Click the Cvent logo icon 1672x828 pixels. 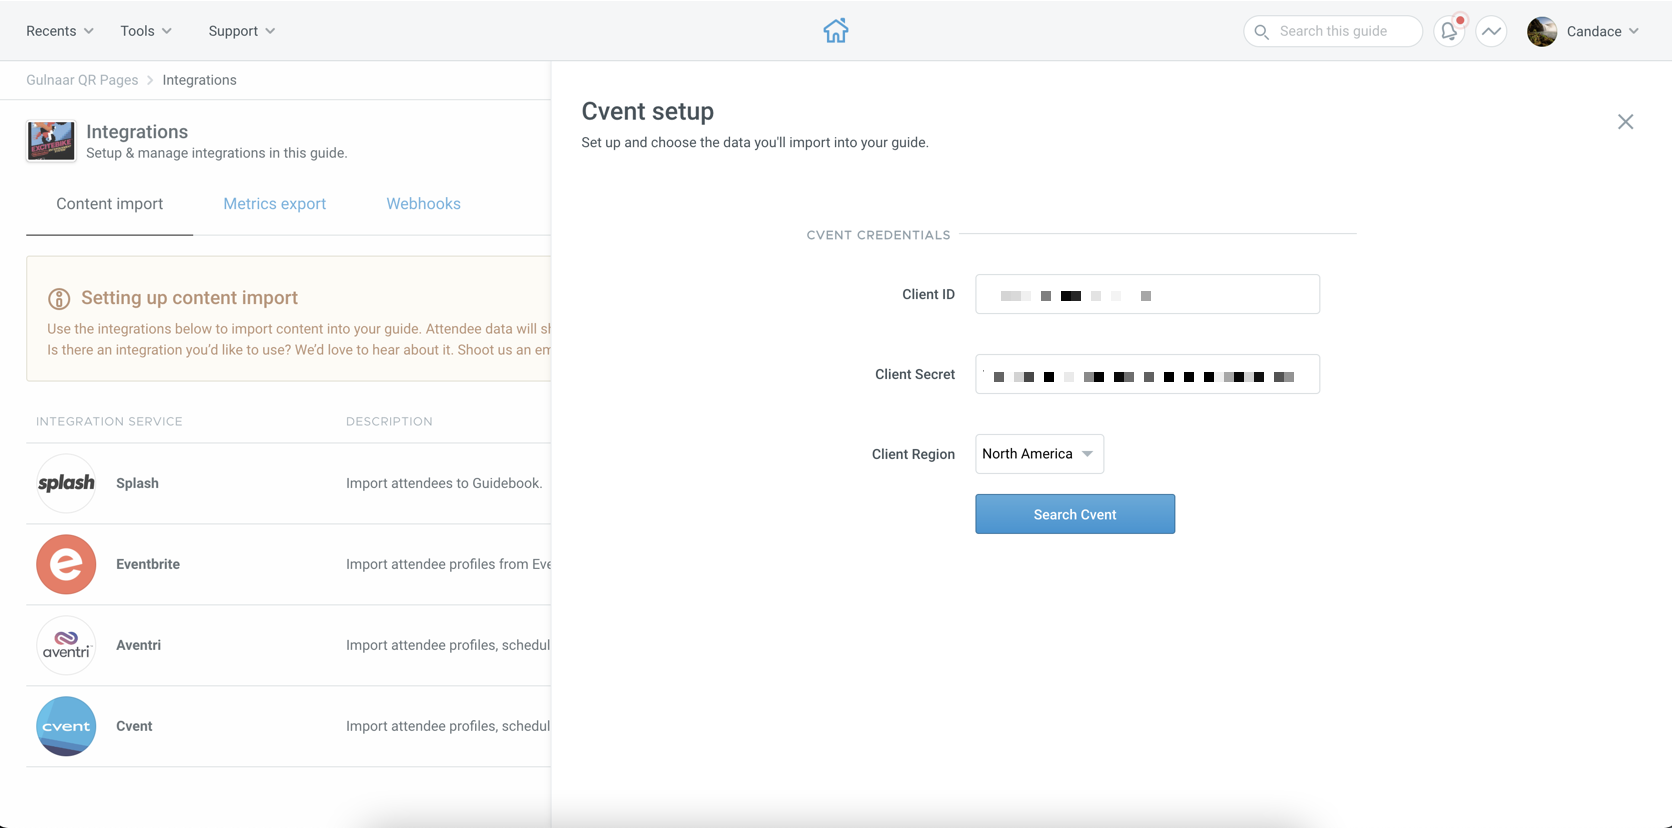tap(66, 726)
